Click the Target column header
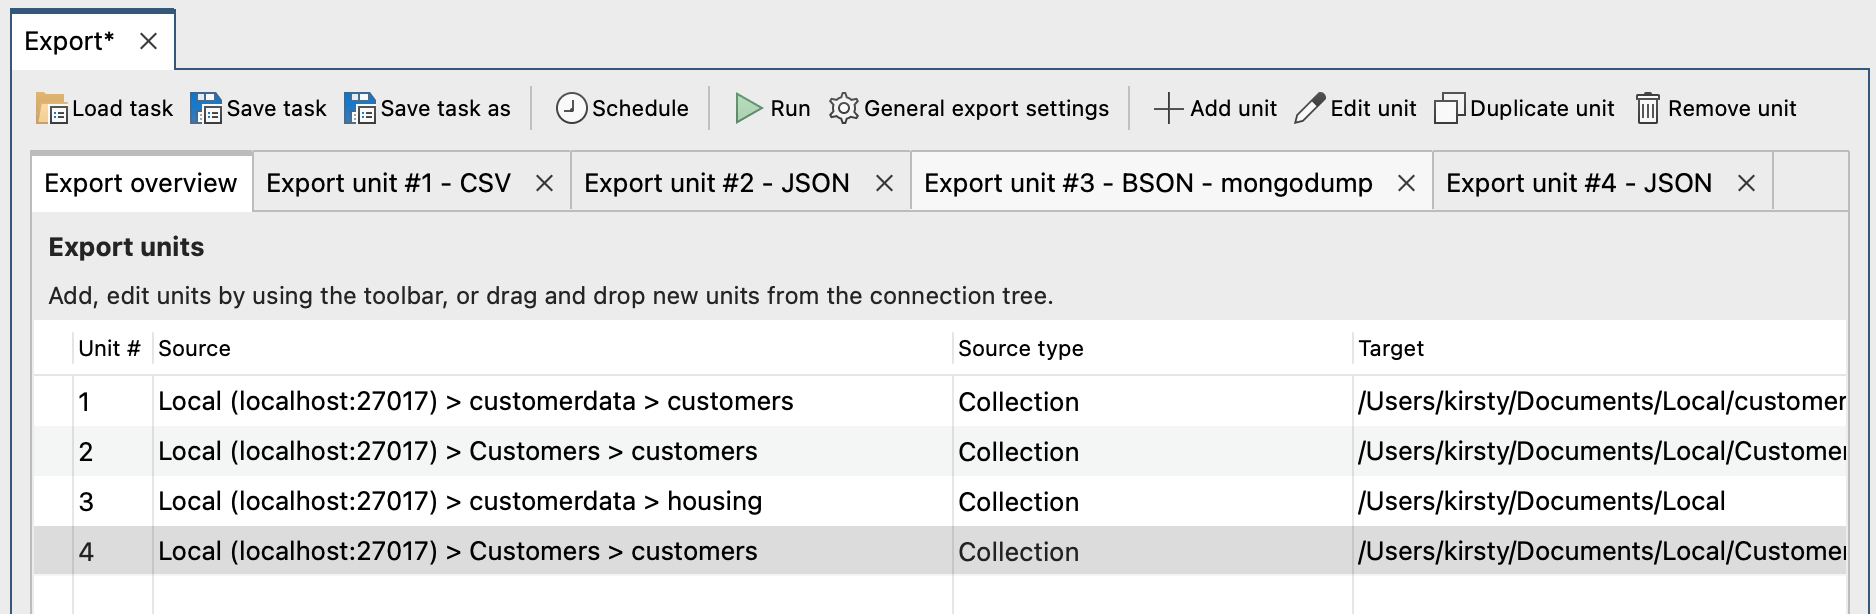The height and width of the screenshot is (614, 1876). point(1391,348)
